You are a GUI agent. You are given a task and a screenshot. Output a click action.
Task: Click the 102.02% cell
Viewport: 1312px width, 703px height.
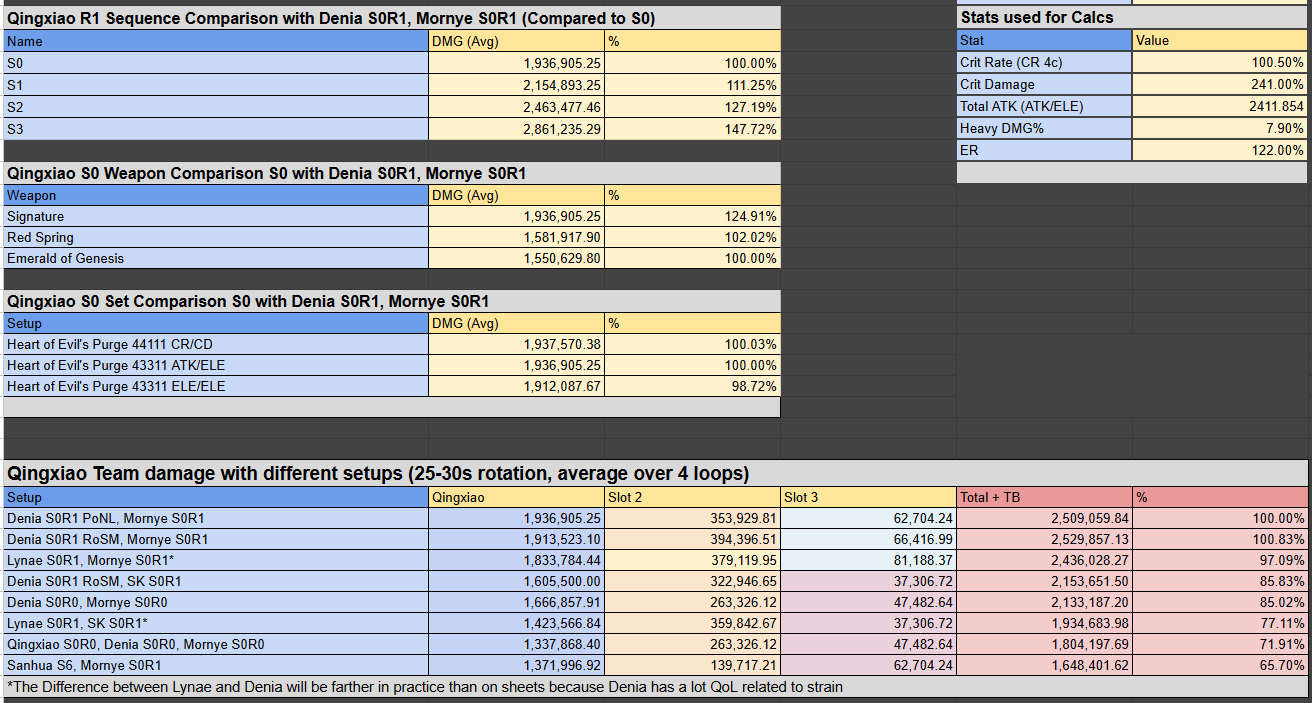(693, 237)
